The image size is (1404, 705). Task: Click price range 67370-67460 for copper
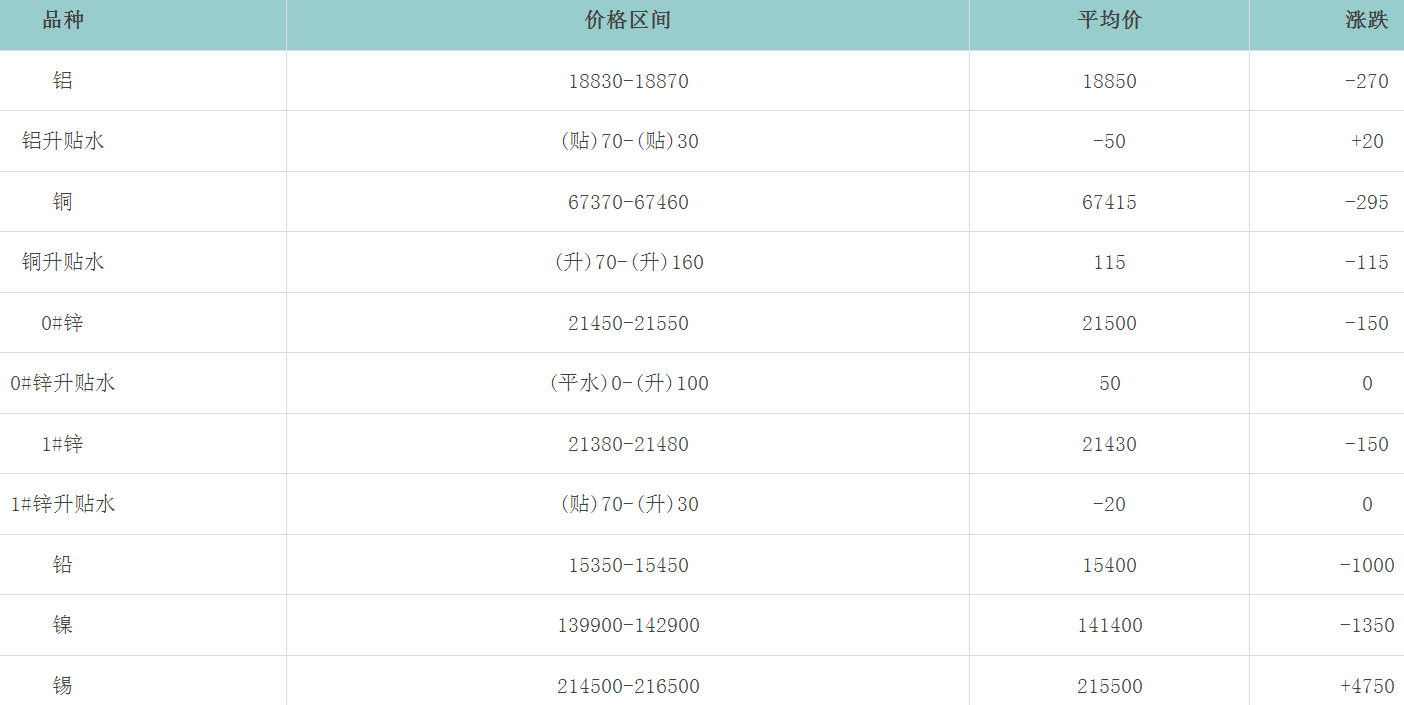pyautogui.click(x=628, y=202)
